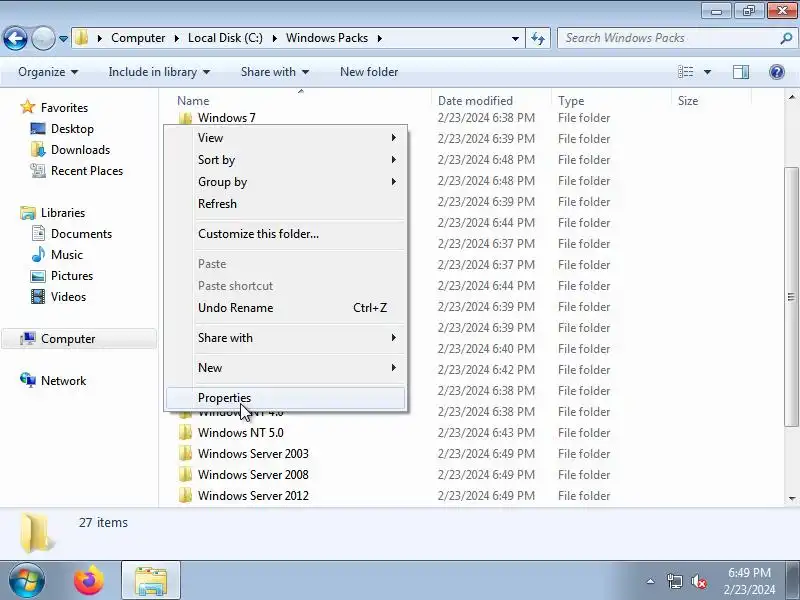Select the Windows NT 5.0 folder

tap(240, 433)
